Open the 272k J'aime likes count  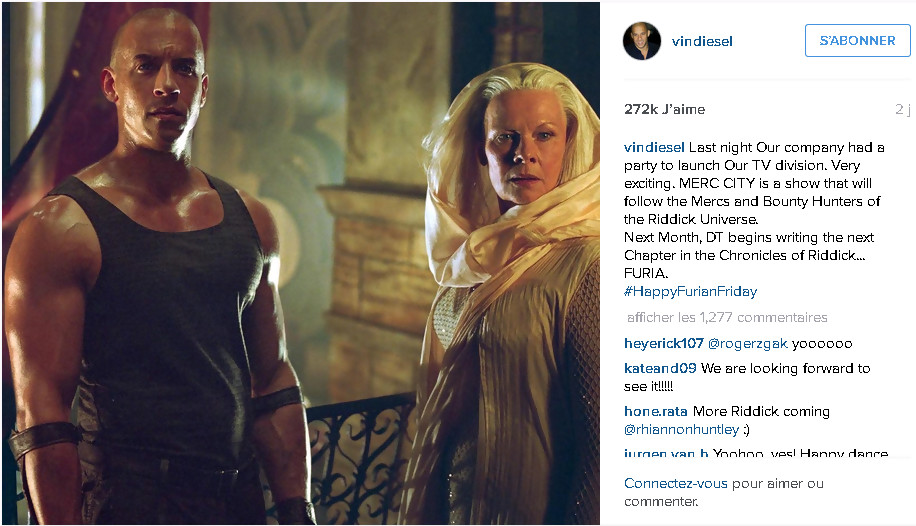(x=664, y=109)
